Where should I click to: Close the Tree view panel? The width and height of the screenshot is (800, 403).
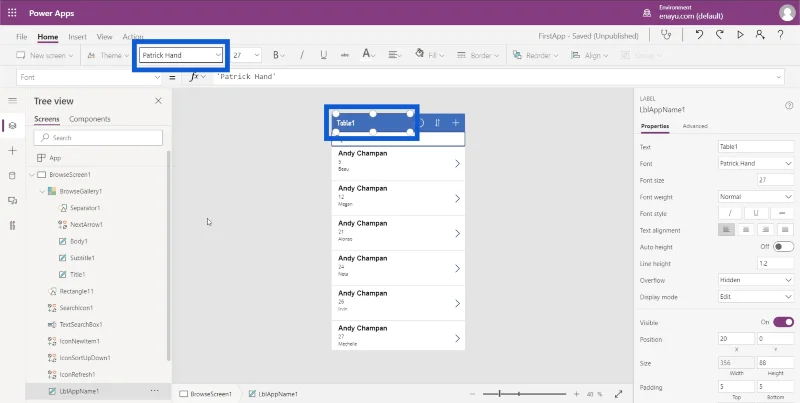click(x=158, y=101)
